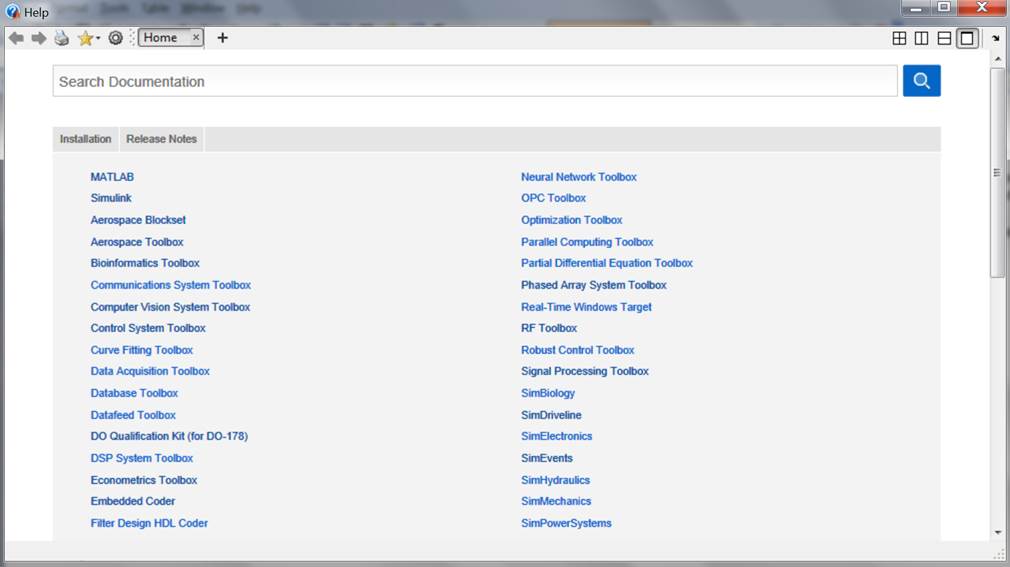Switch to the left/right split layout
1010x567 pixels.
922,38
